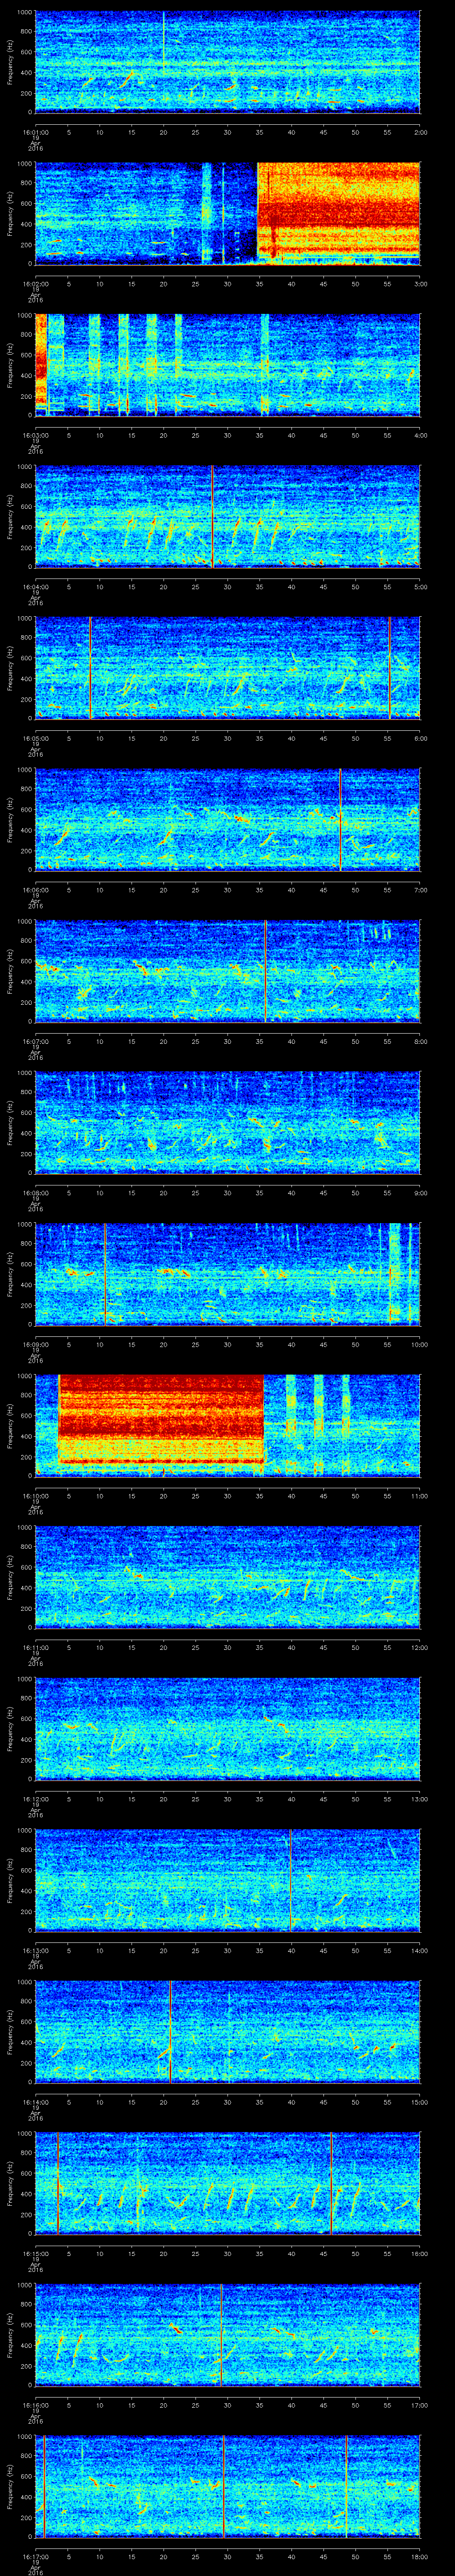Click the '11:00' end time label
The image size is (455, 2576).
418,1495
